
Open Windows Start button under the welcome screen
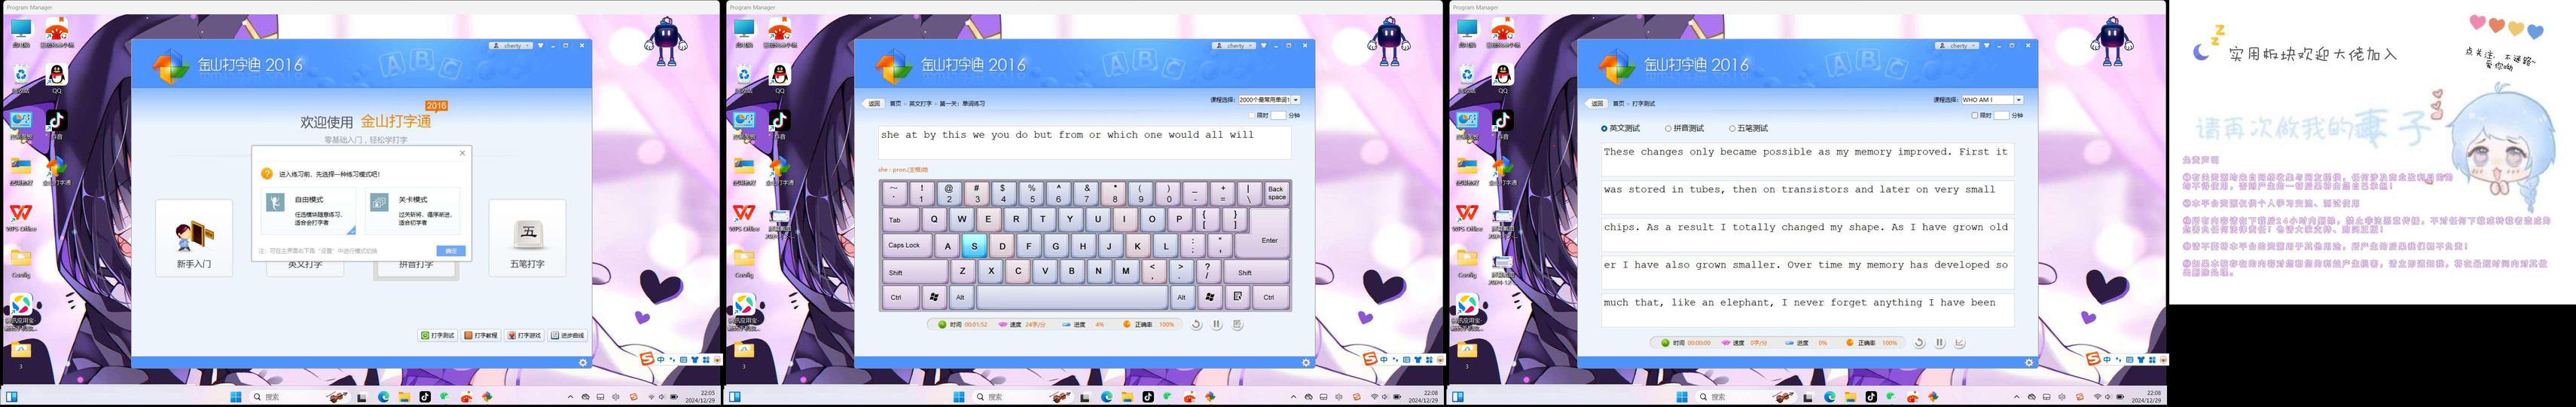[236, 397]
